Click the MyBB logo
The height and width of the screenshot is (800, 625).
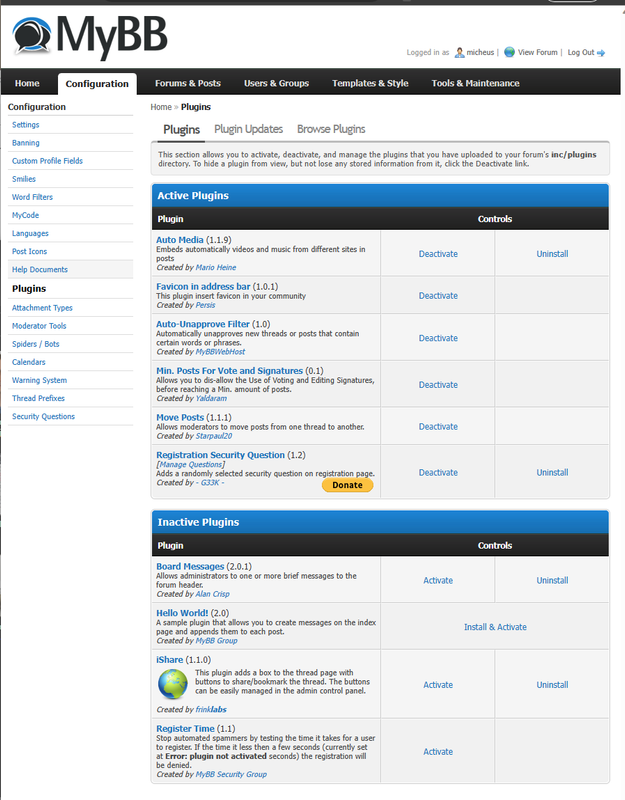click(x=90, y=36)
